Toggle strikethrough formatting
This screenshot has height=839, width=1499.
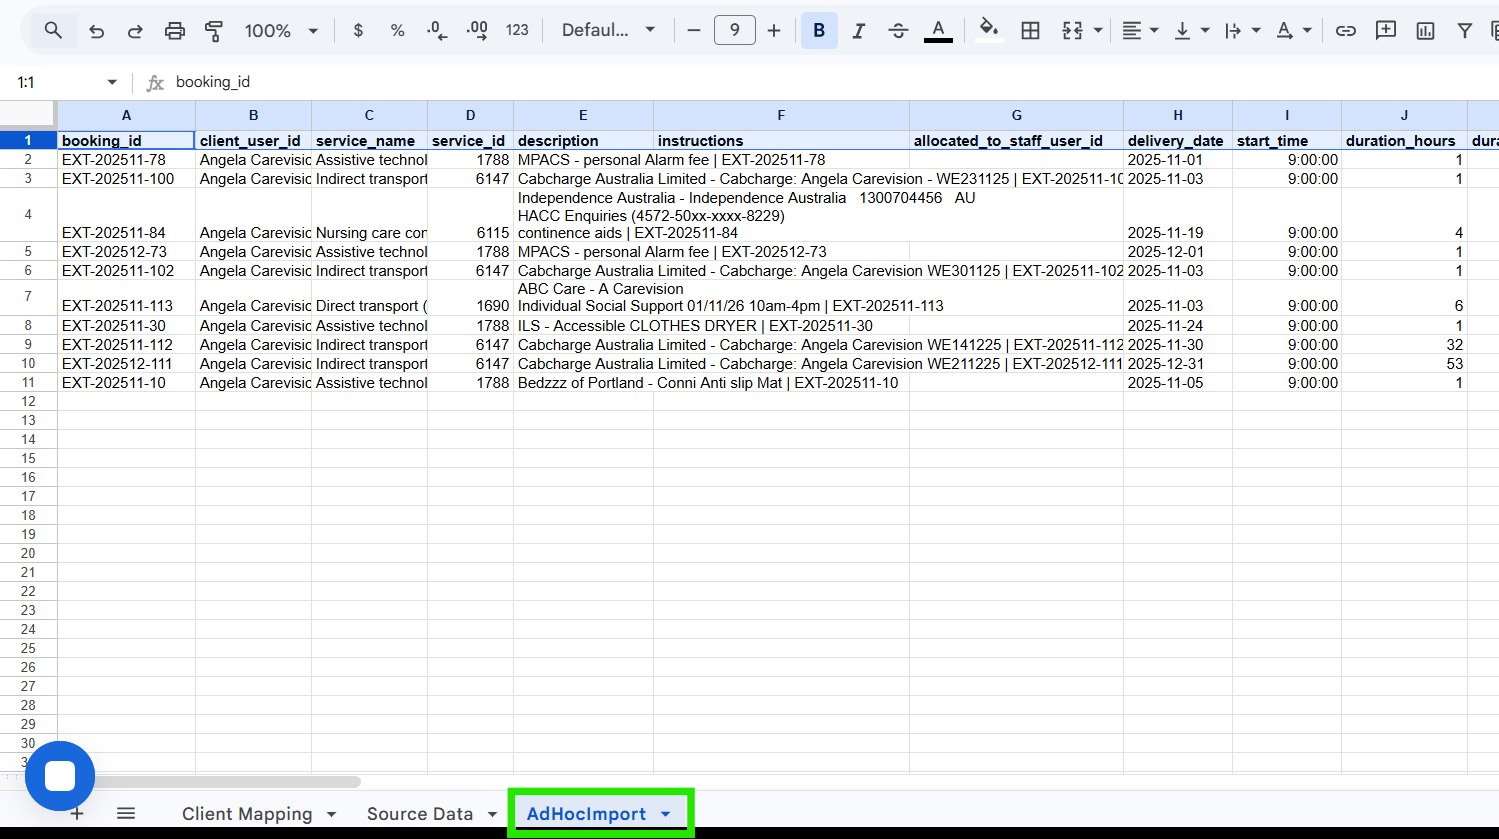[x=898, y=31]
